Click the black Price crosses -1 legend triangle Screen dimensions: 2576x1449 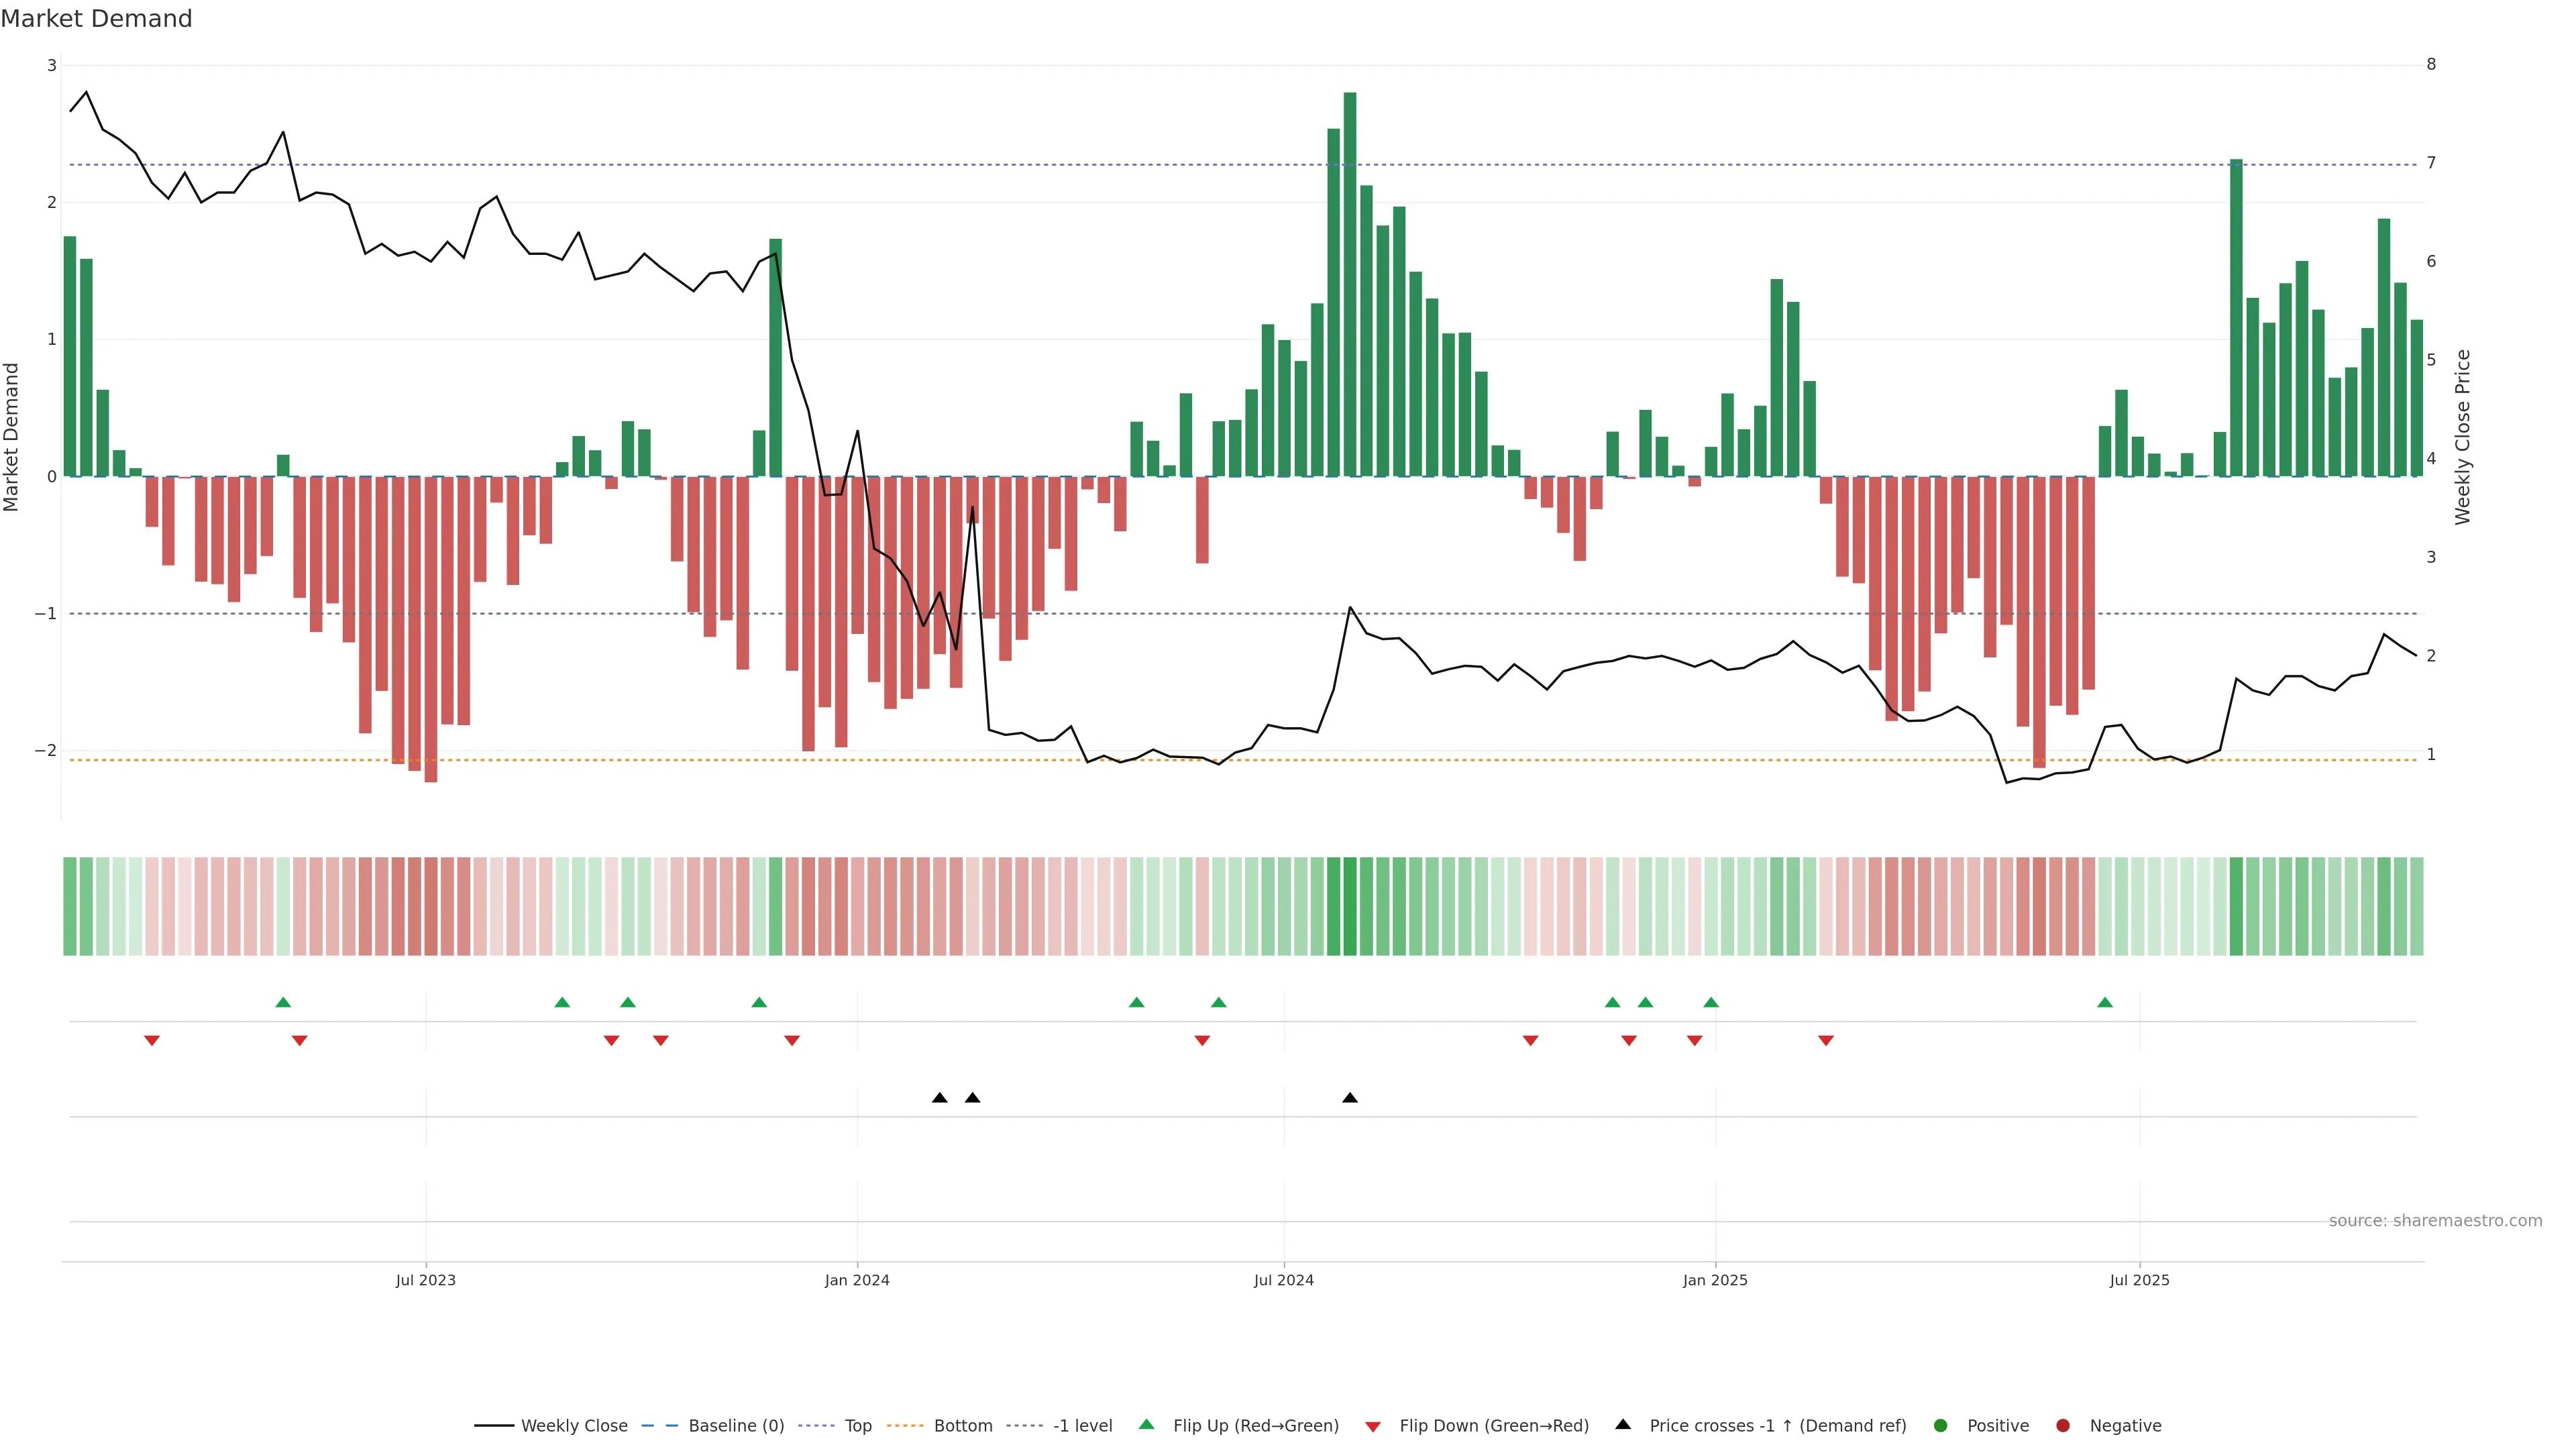click(x=1623, y=1424)
